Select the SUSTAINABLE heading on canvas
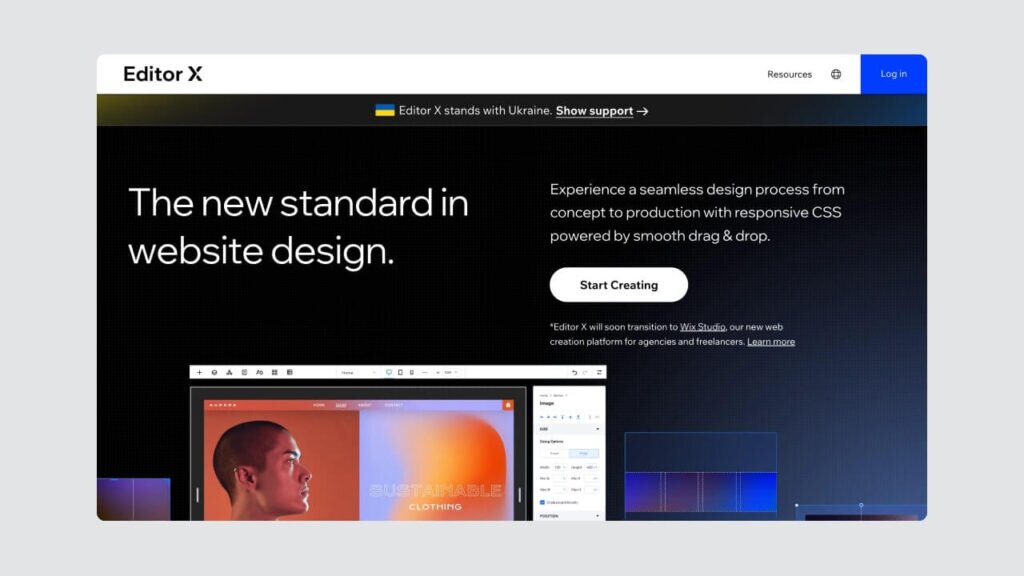Image resolution: width=1024 pixels, height=576 pixels. pos(436,490)
